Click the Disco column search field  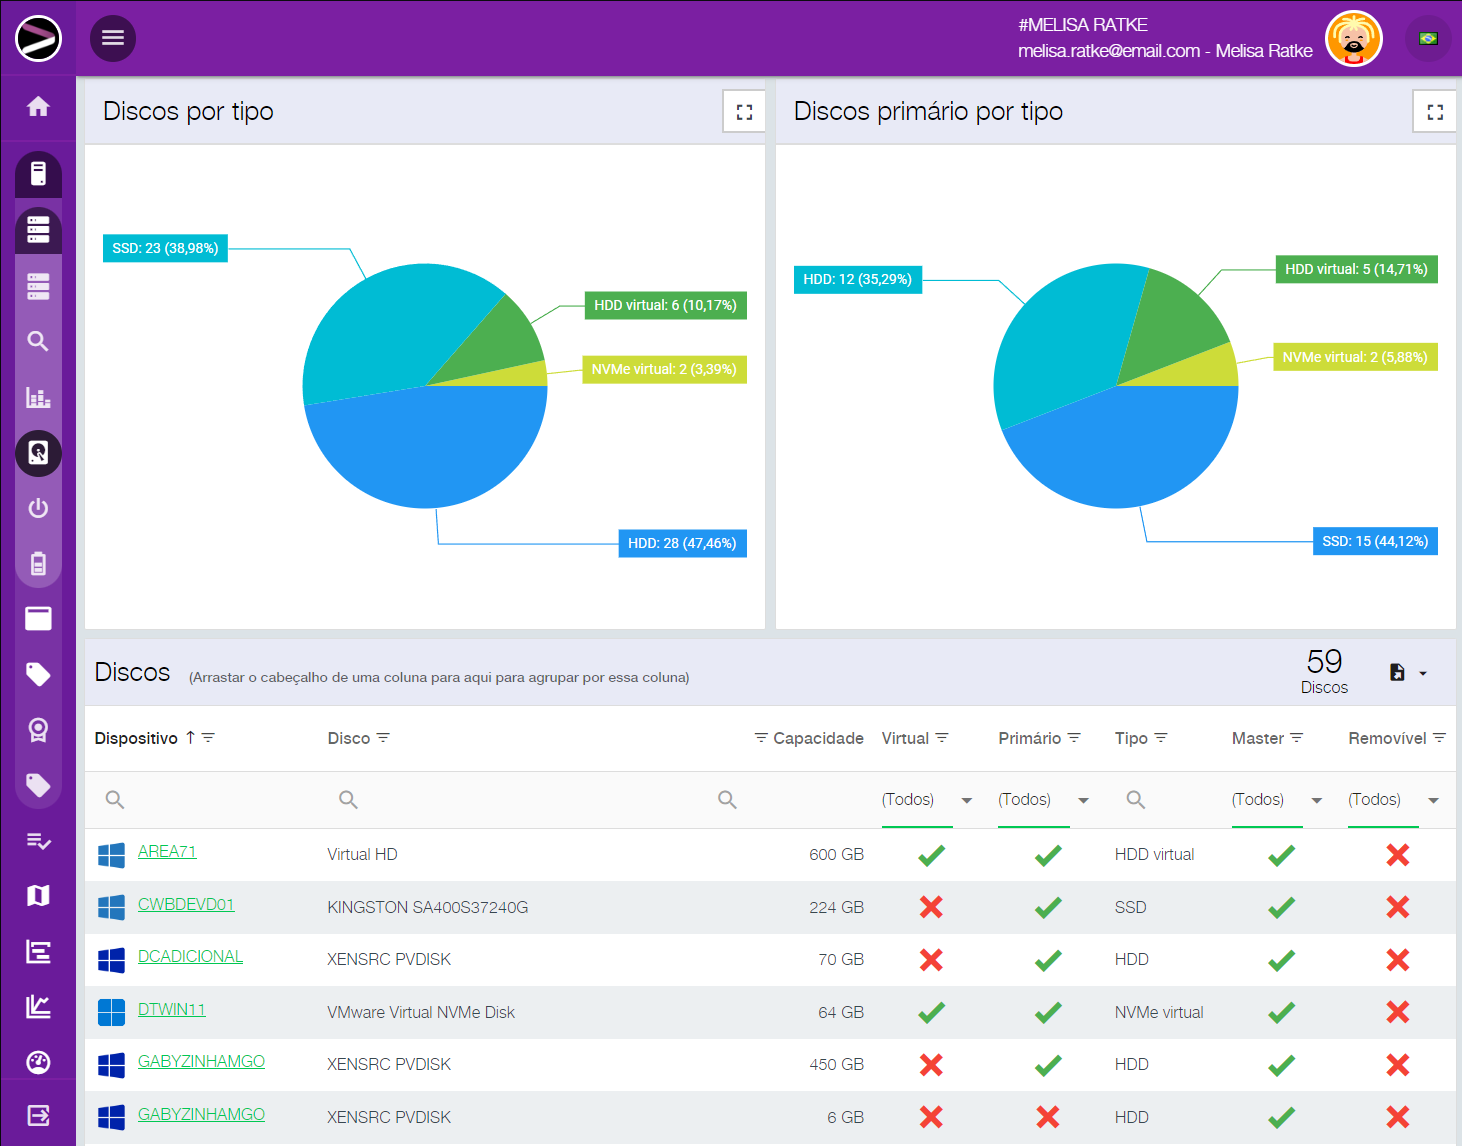530,800
